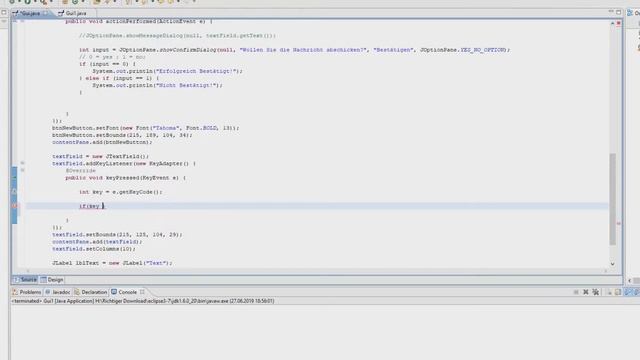Switch to the Source editor tab

[x=25, y=280]
